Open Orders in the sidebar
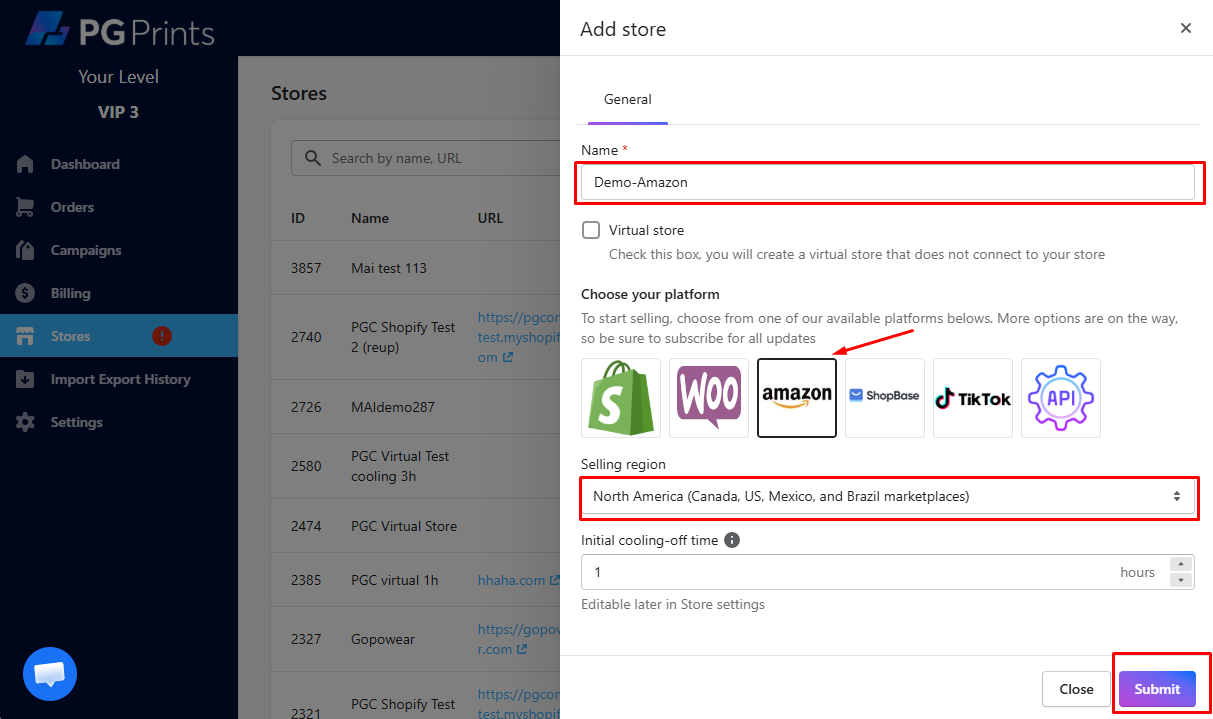This screenshot has height=719, width=1213. [72, 207]
